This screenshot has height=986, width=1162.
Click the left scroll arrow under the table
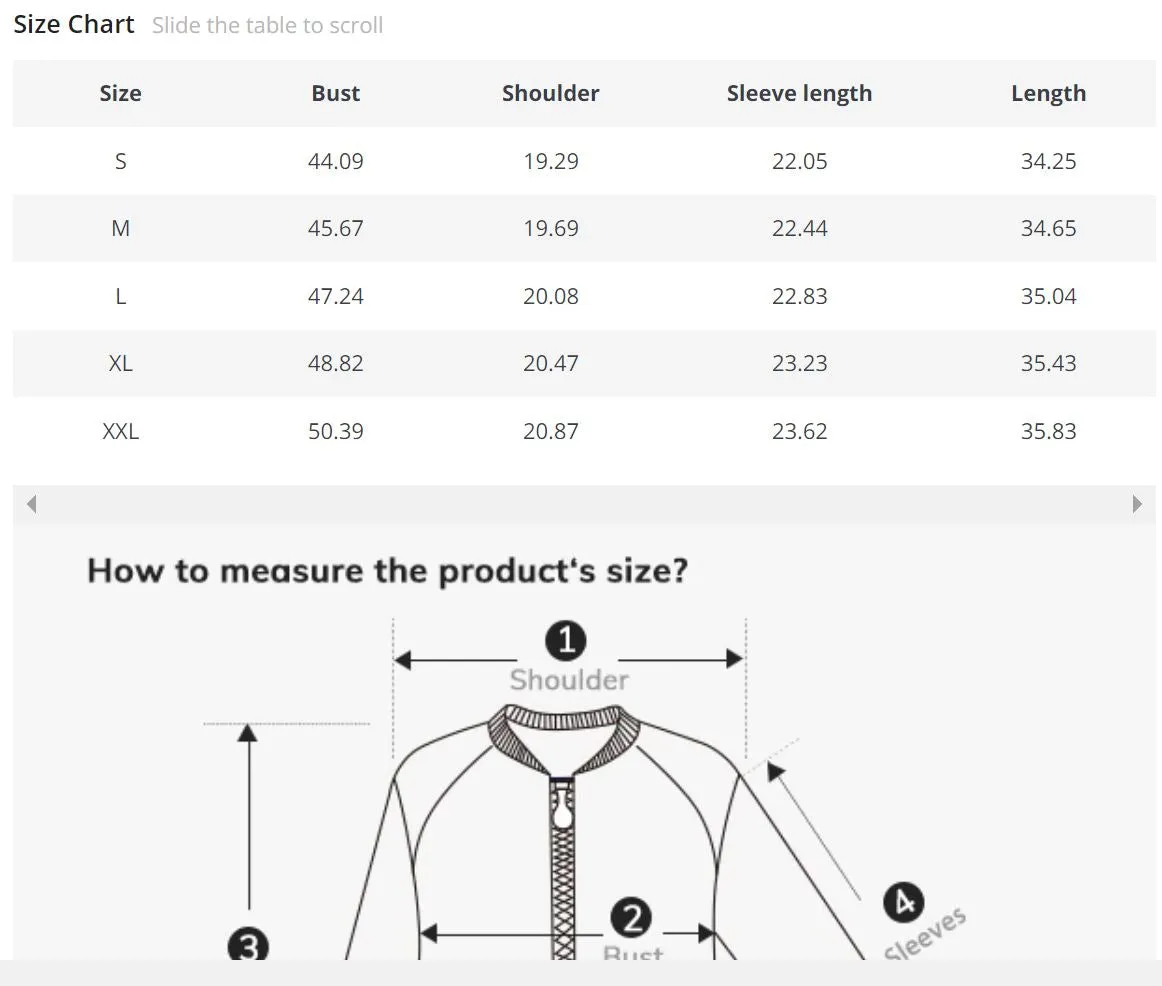[x=31, y=504]
